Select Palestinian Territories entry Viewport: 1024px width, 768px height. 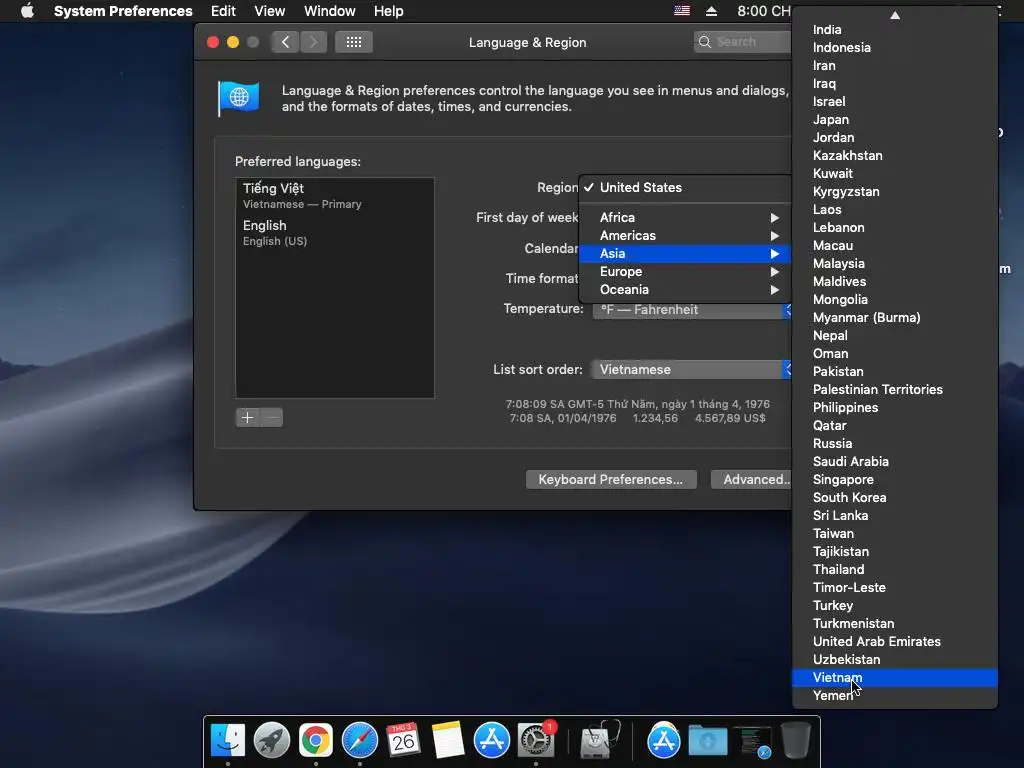pyautogui.click(x=895, y=389)
